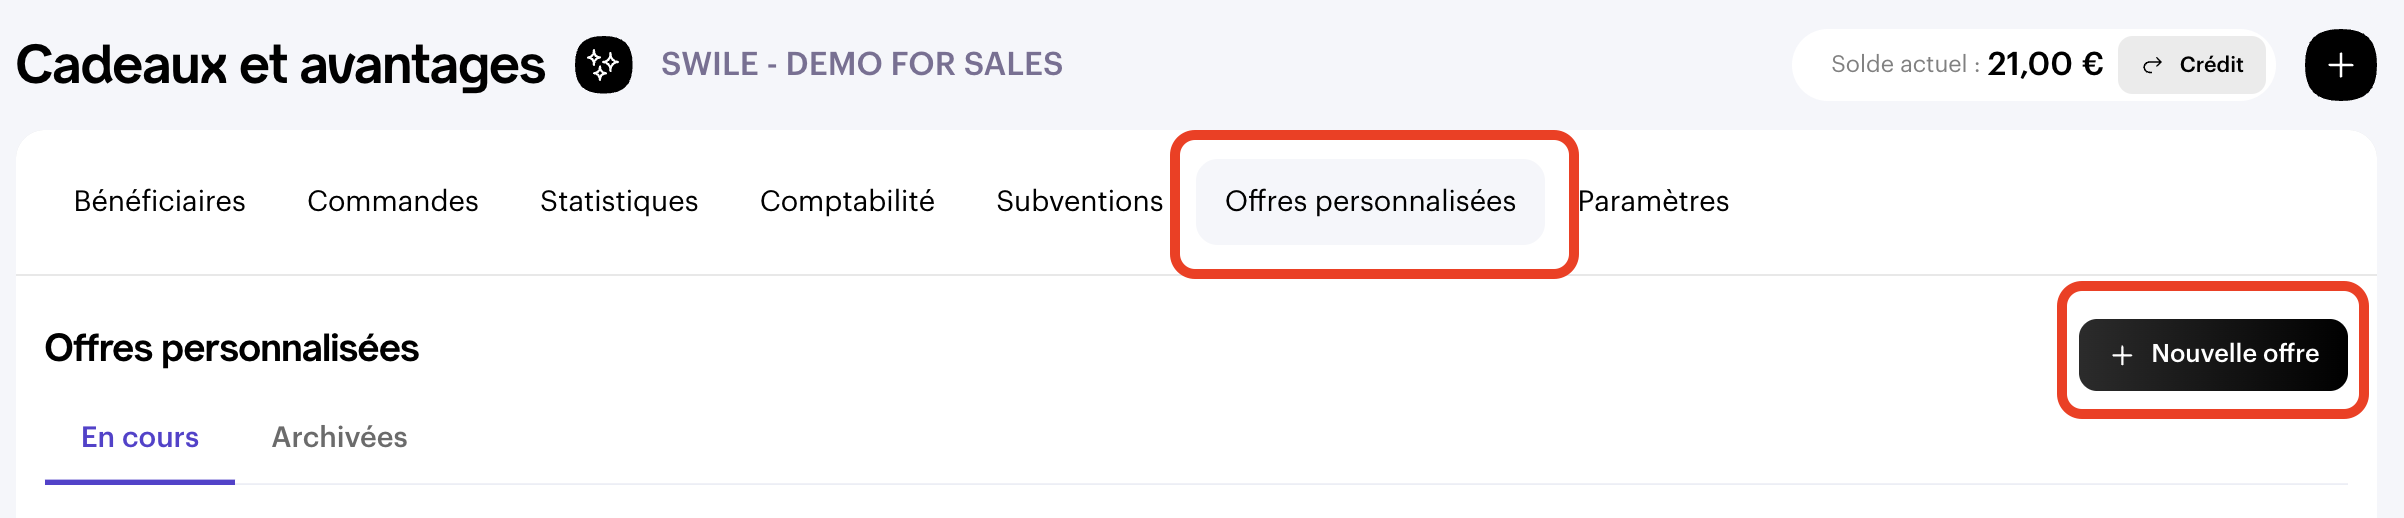Select the highlighted Offres personnalisées navigation tab

pyautogui.click(x=1370, y=201)
